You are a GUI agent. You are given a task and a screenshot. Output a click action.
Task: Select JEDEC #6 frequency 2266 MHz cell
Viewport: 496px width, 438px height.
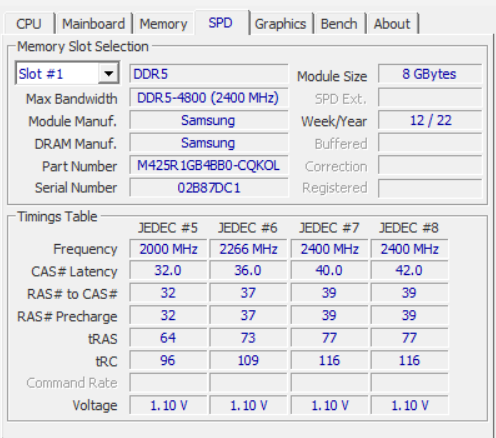248,249
